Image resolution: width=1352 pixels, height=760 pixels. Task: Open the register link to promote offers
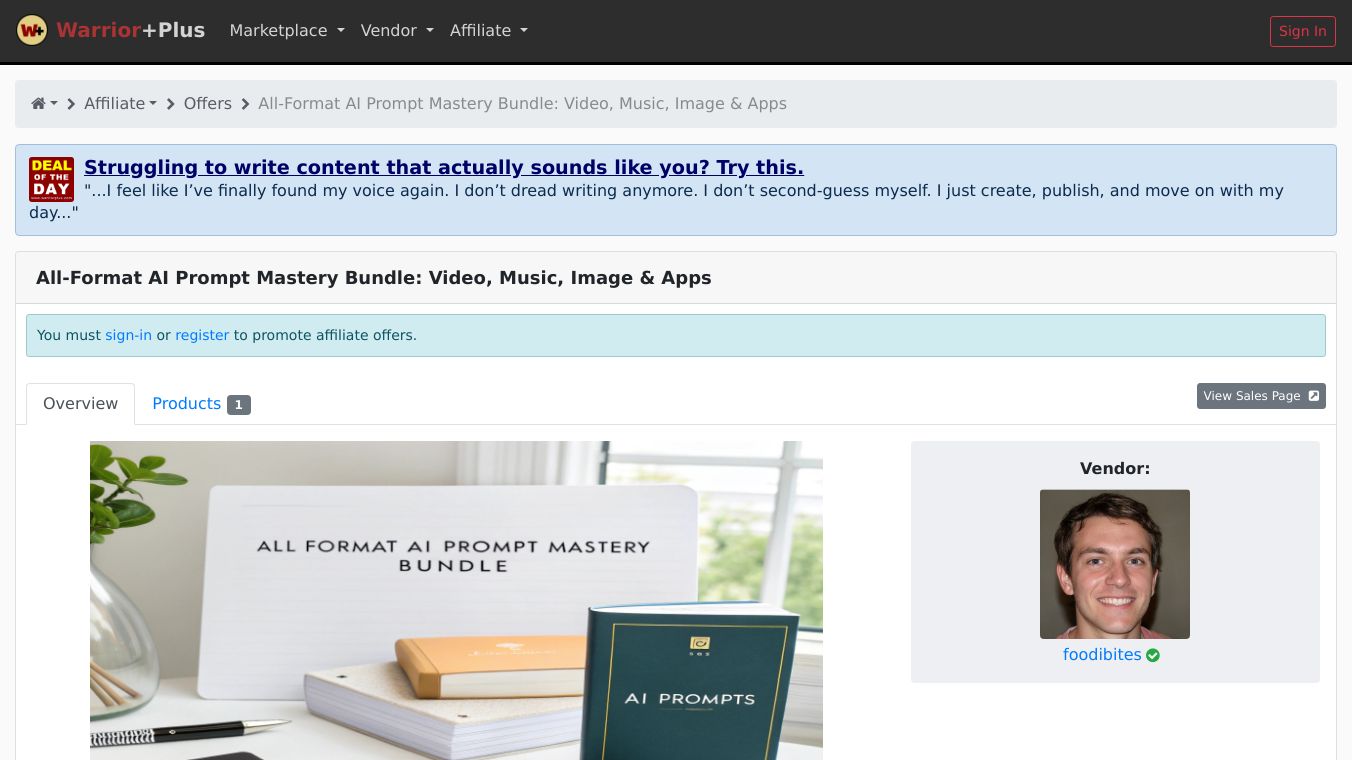pyautogui.click(x=202, y=335)
